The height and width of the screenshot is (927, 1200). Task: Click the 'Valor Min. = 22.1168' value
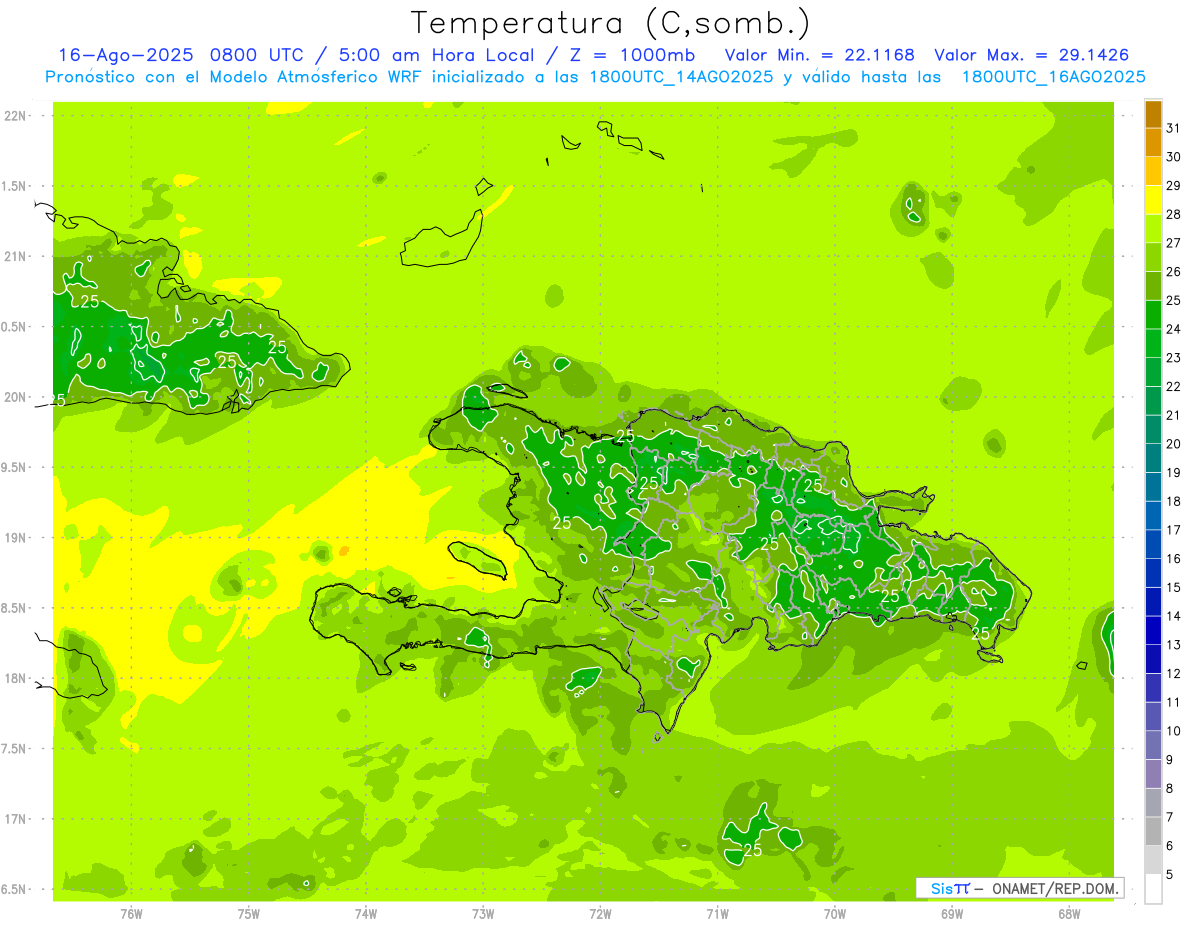coord(819,55)
